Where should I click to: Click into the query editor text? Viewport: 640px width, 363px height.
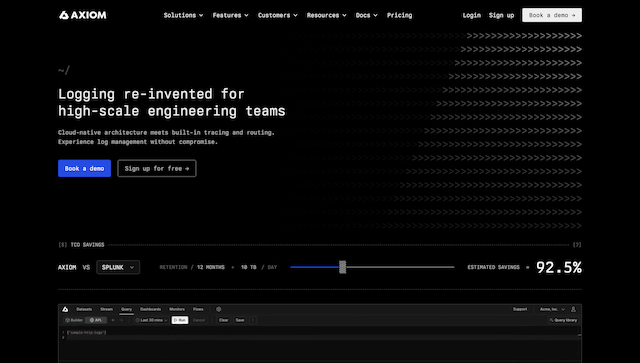pyautogui.click(x=87, y=332)
